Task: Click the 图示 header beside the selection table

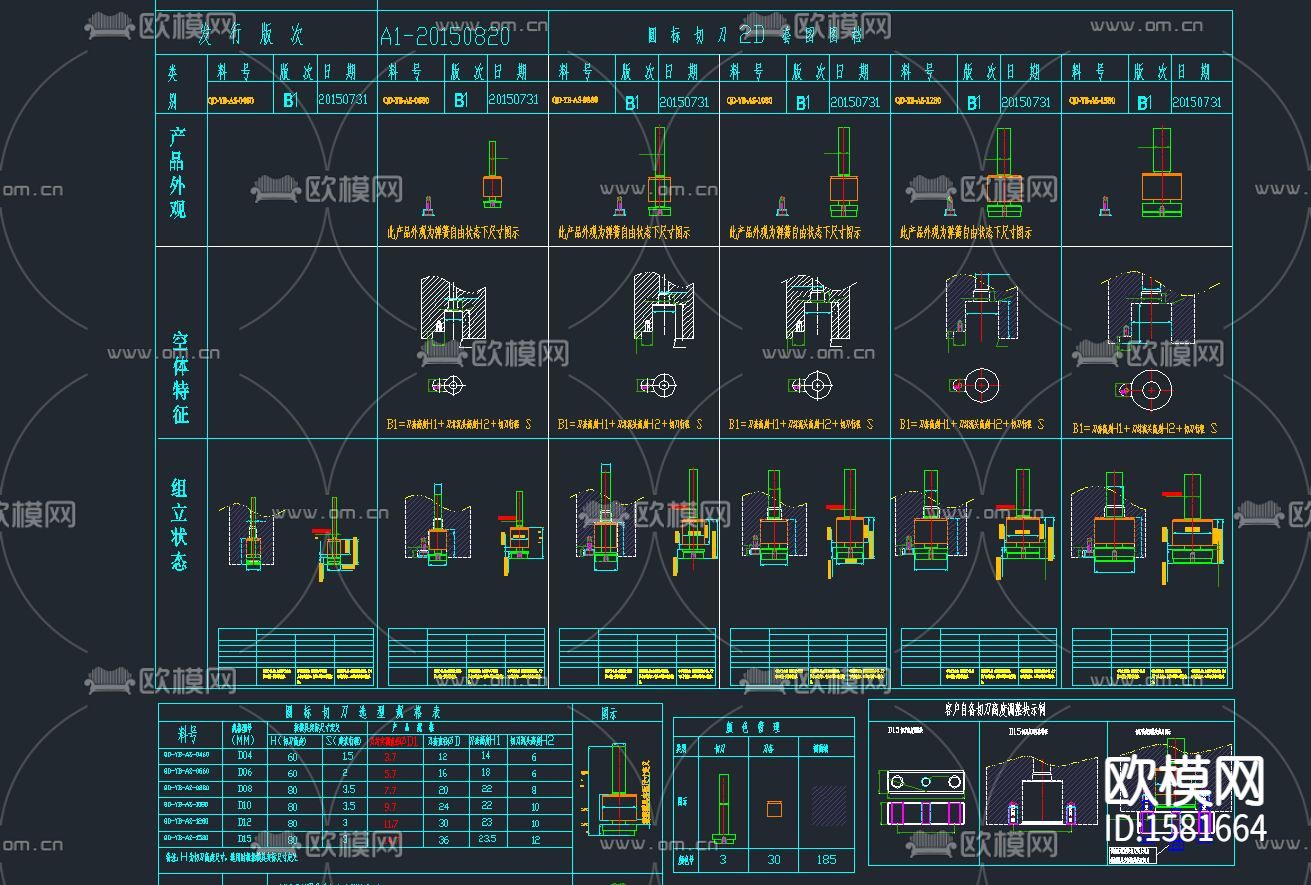Action: coord(609,714)
